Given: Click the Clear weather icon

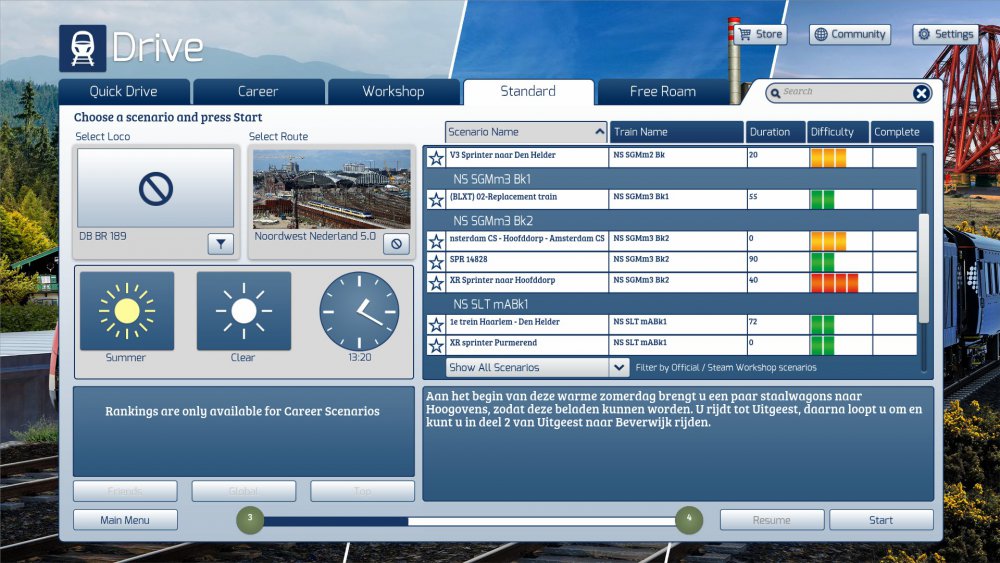Looking at the screenshot, I should [x=243, y=311].
